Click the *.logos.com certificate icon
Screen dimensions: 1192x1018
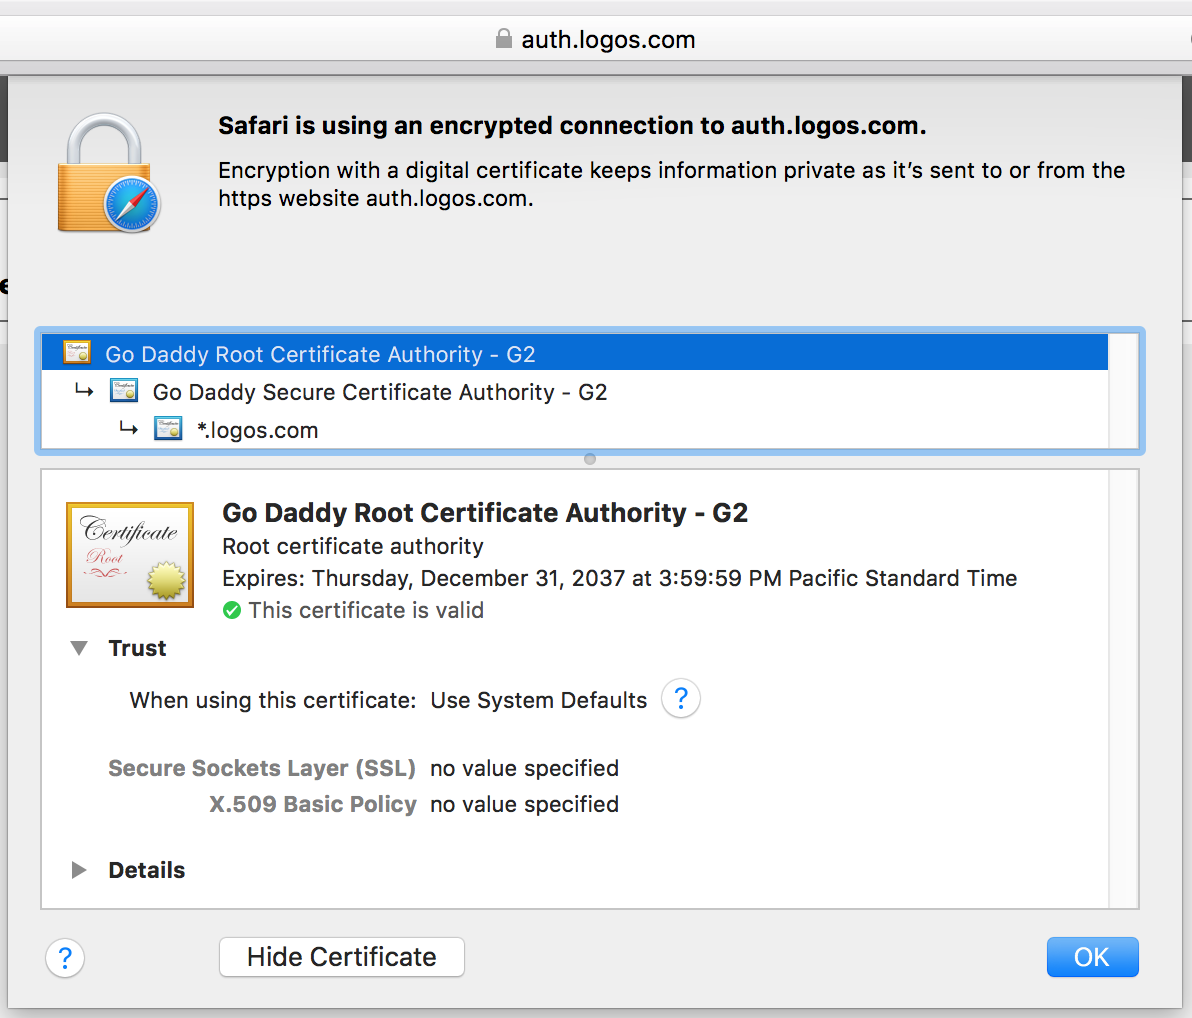(x=168, y=429)
